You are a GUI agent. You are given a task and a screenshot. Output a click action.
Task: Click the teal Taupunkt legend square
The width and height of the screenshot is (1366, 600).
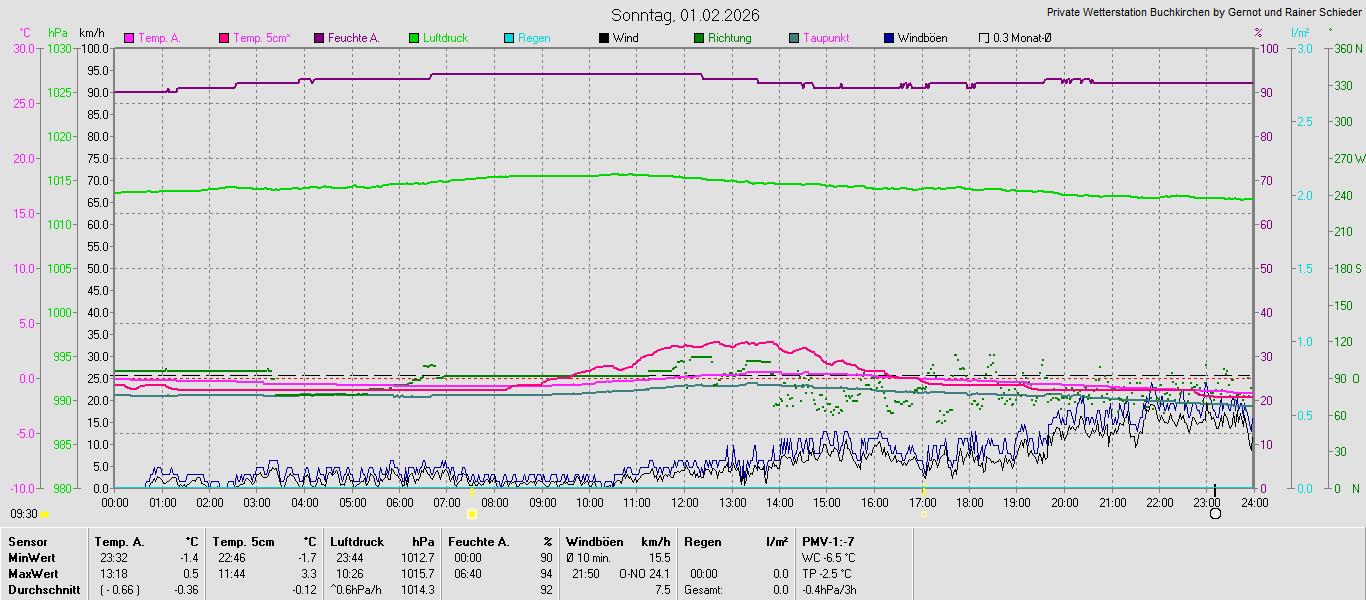[794, 38]
